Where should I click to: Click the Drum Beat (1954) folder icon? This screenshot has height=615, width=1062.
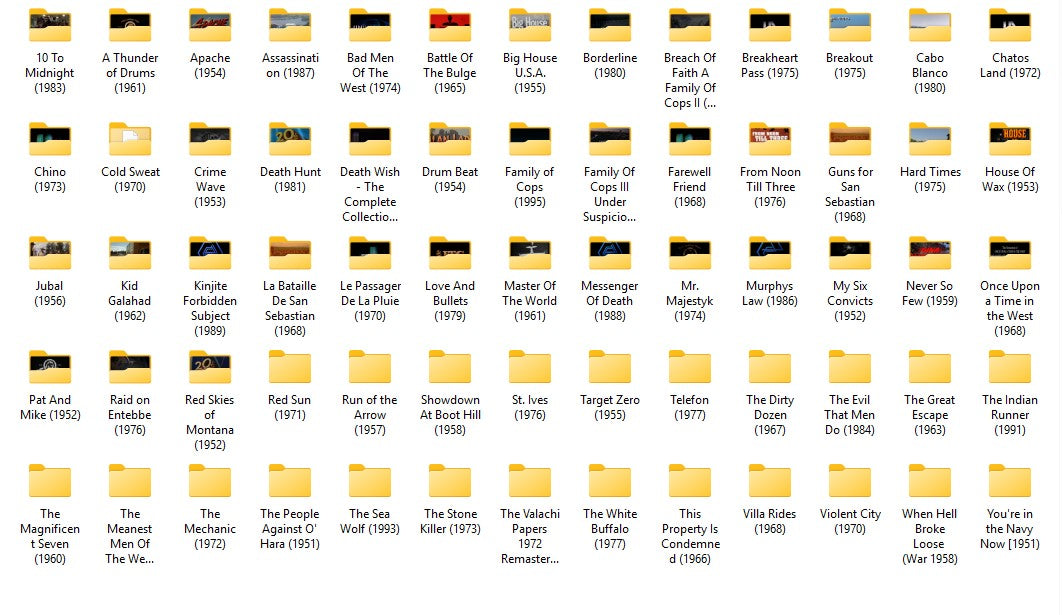tap(450, 140)
